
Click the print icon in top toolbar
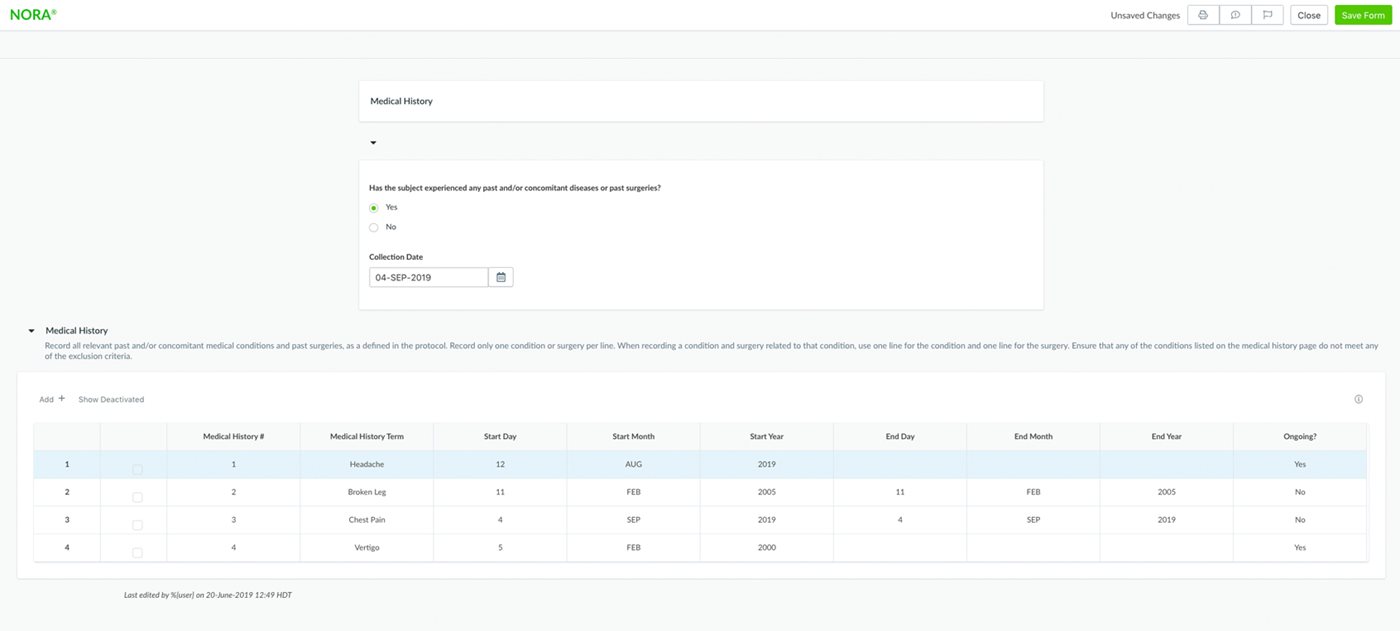(x=1203, y=15)
